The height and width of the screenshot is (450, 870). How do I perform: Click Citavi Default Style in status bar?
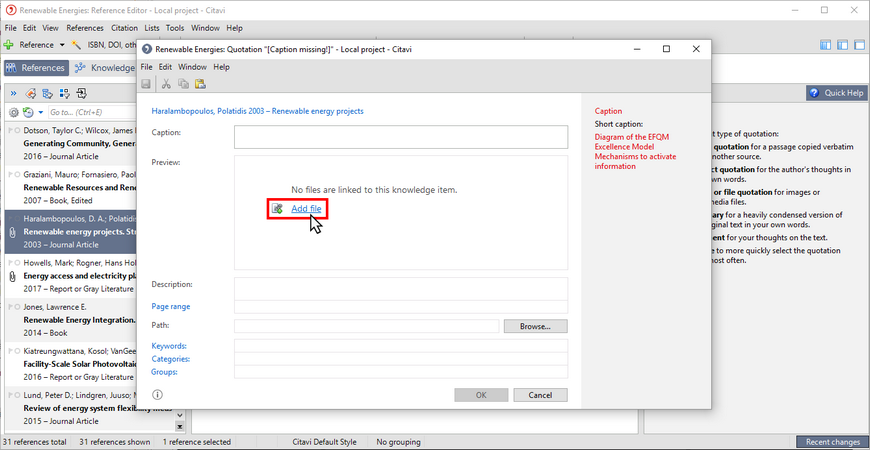coord(325,442)
